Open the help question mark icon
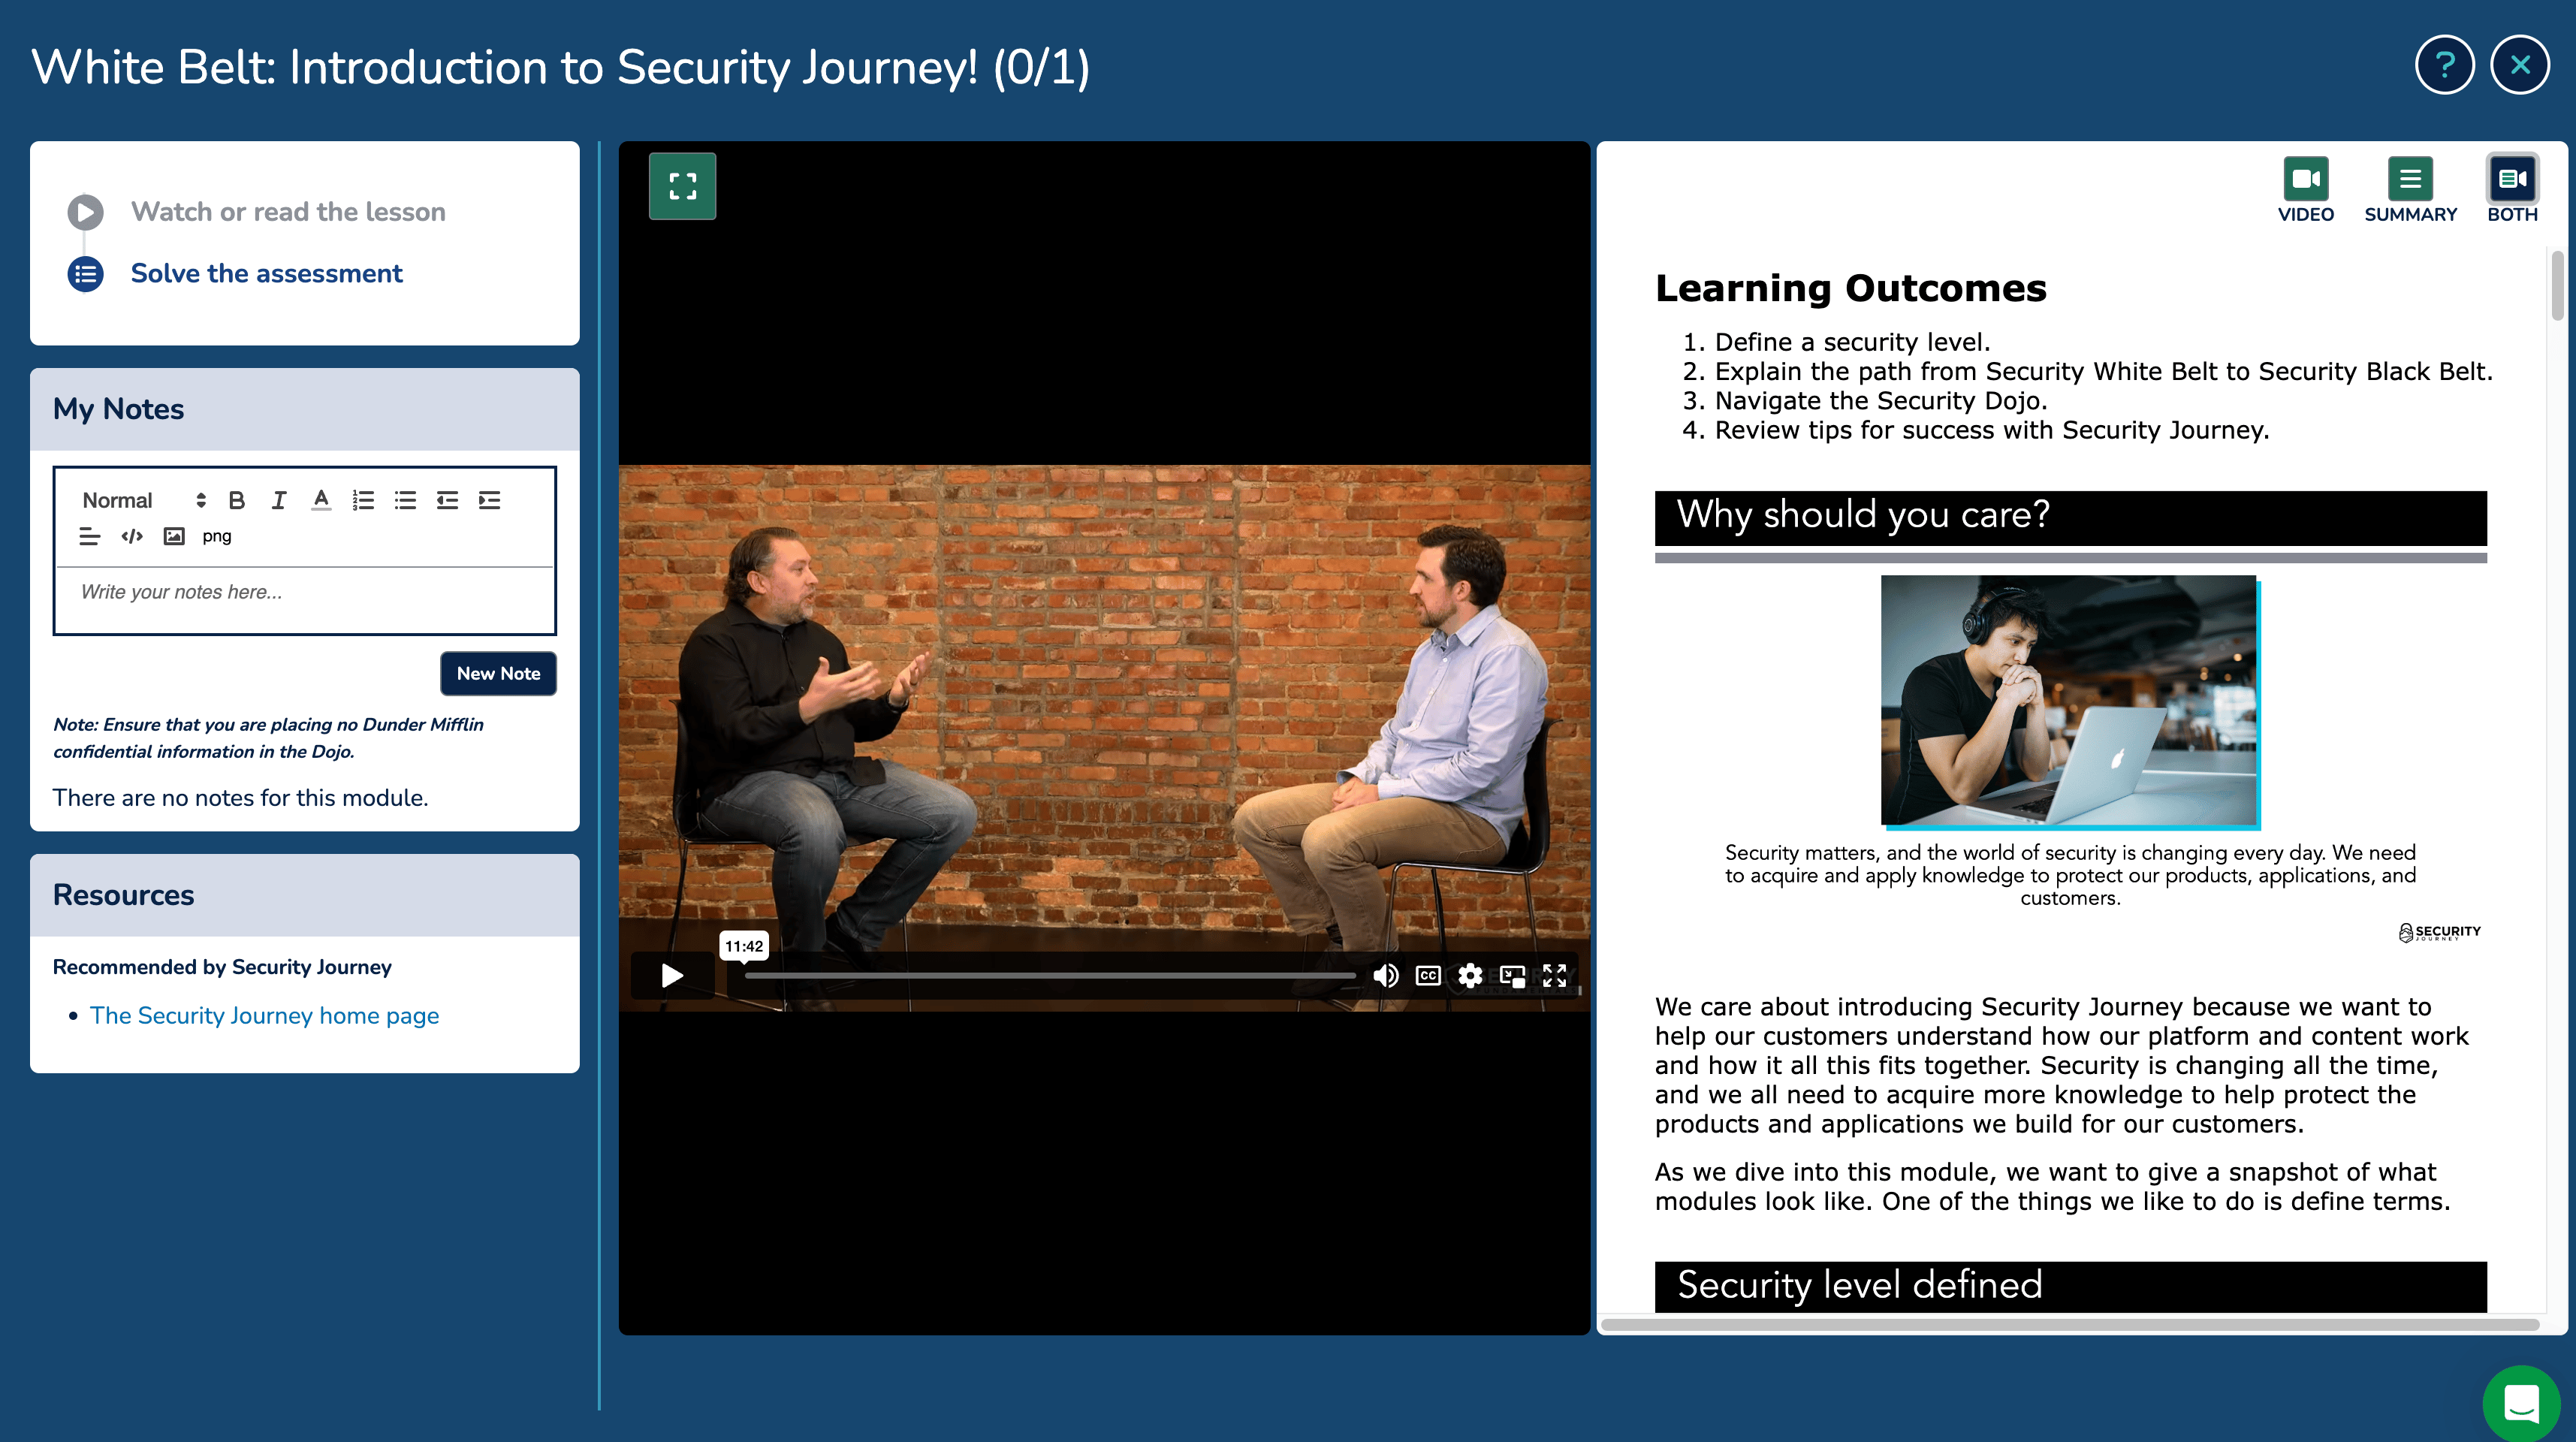Screen dimensions: 2576x1442 coord(2444,65)
